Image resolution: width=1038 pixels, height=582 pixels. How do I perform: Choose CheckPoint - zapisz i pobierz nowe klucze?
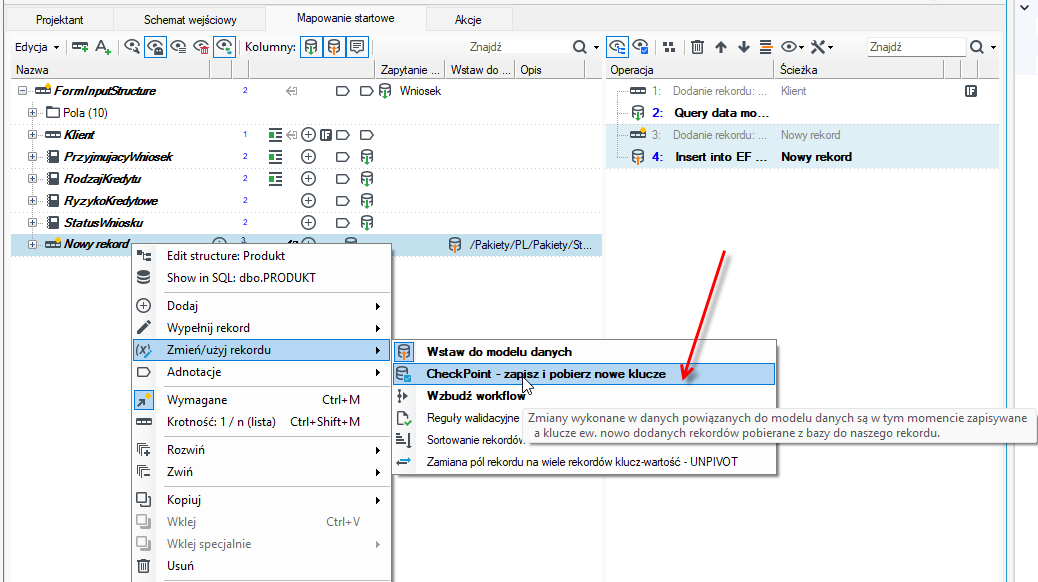click(x=584, y=374)
